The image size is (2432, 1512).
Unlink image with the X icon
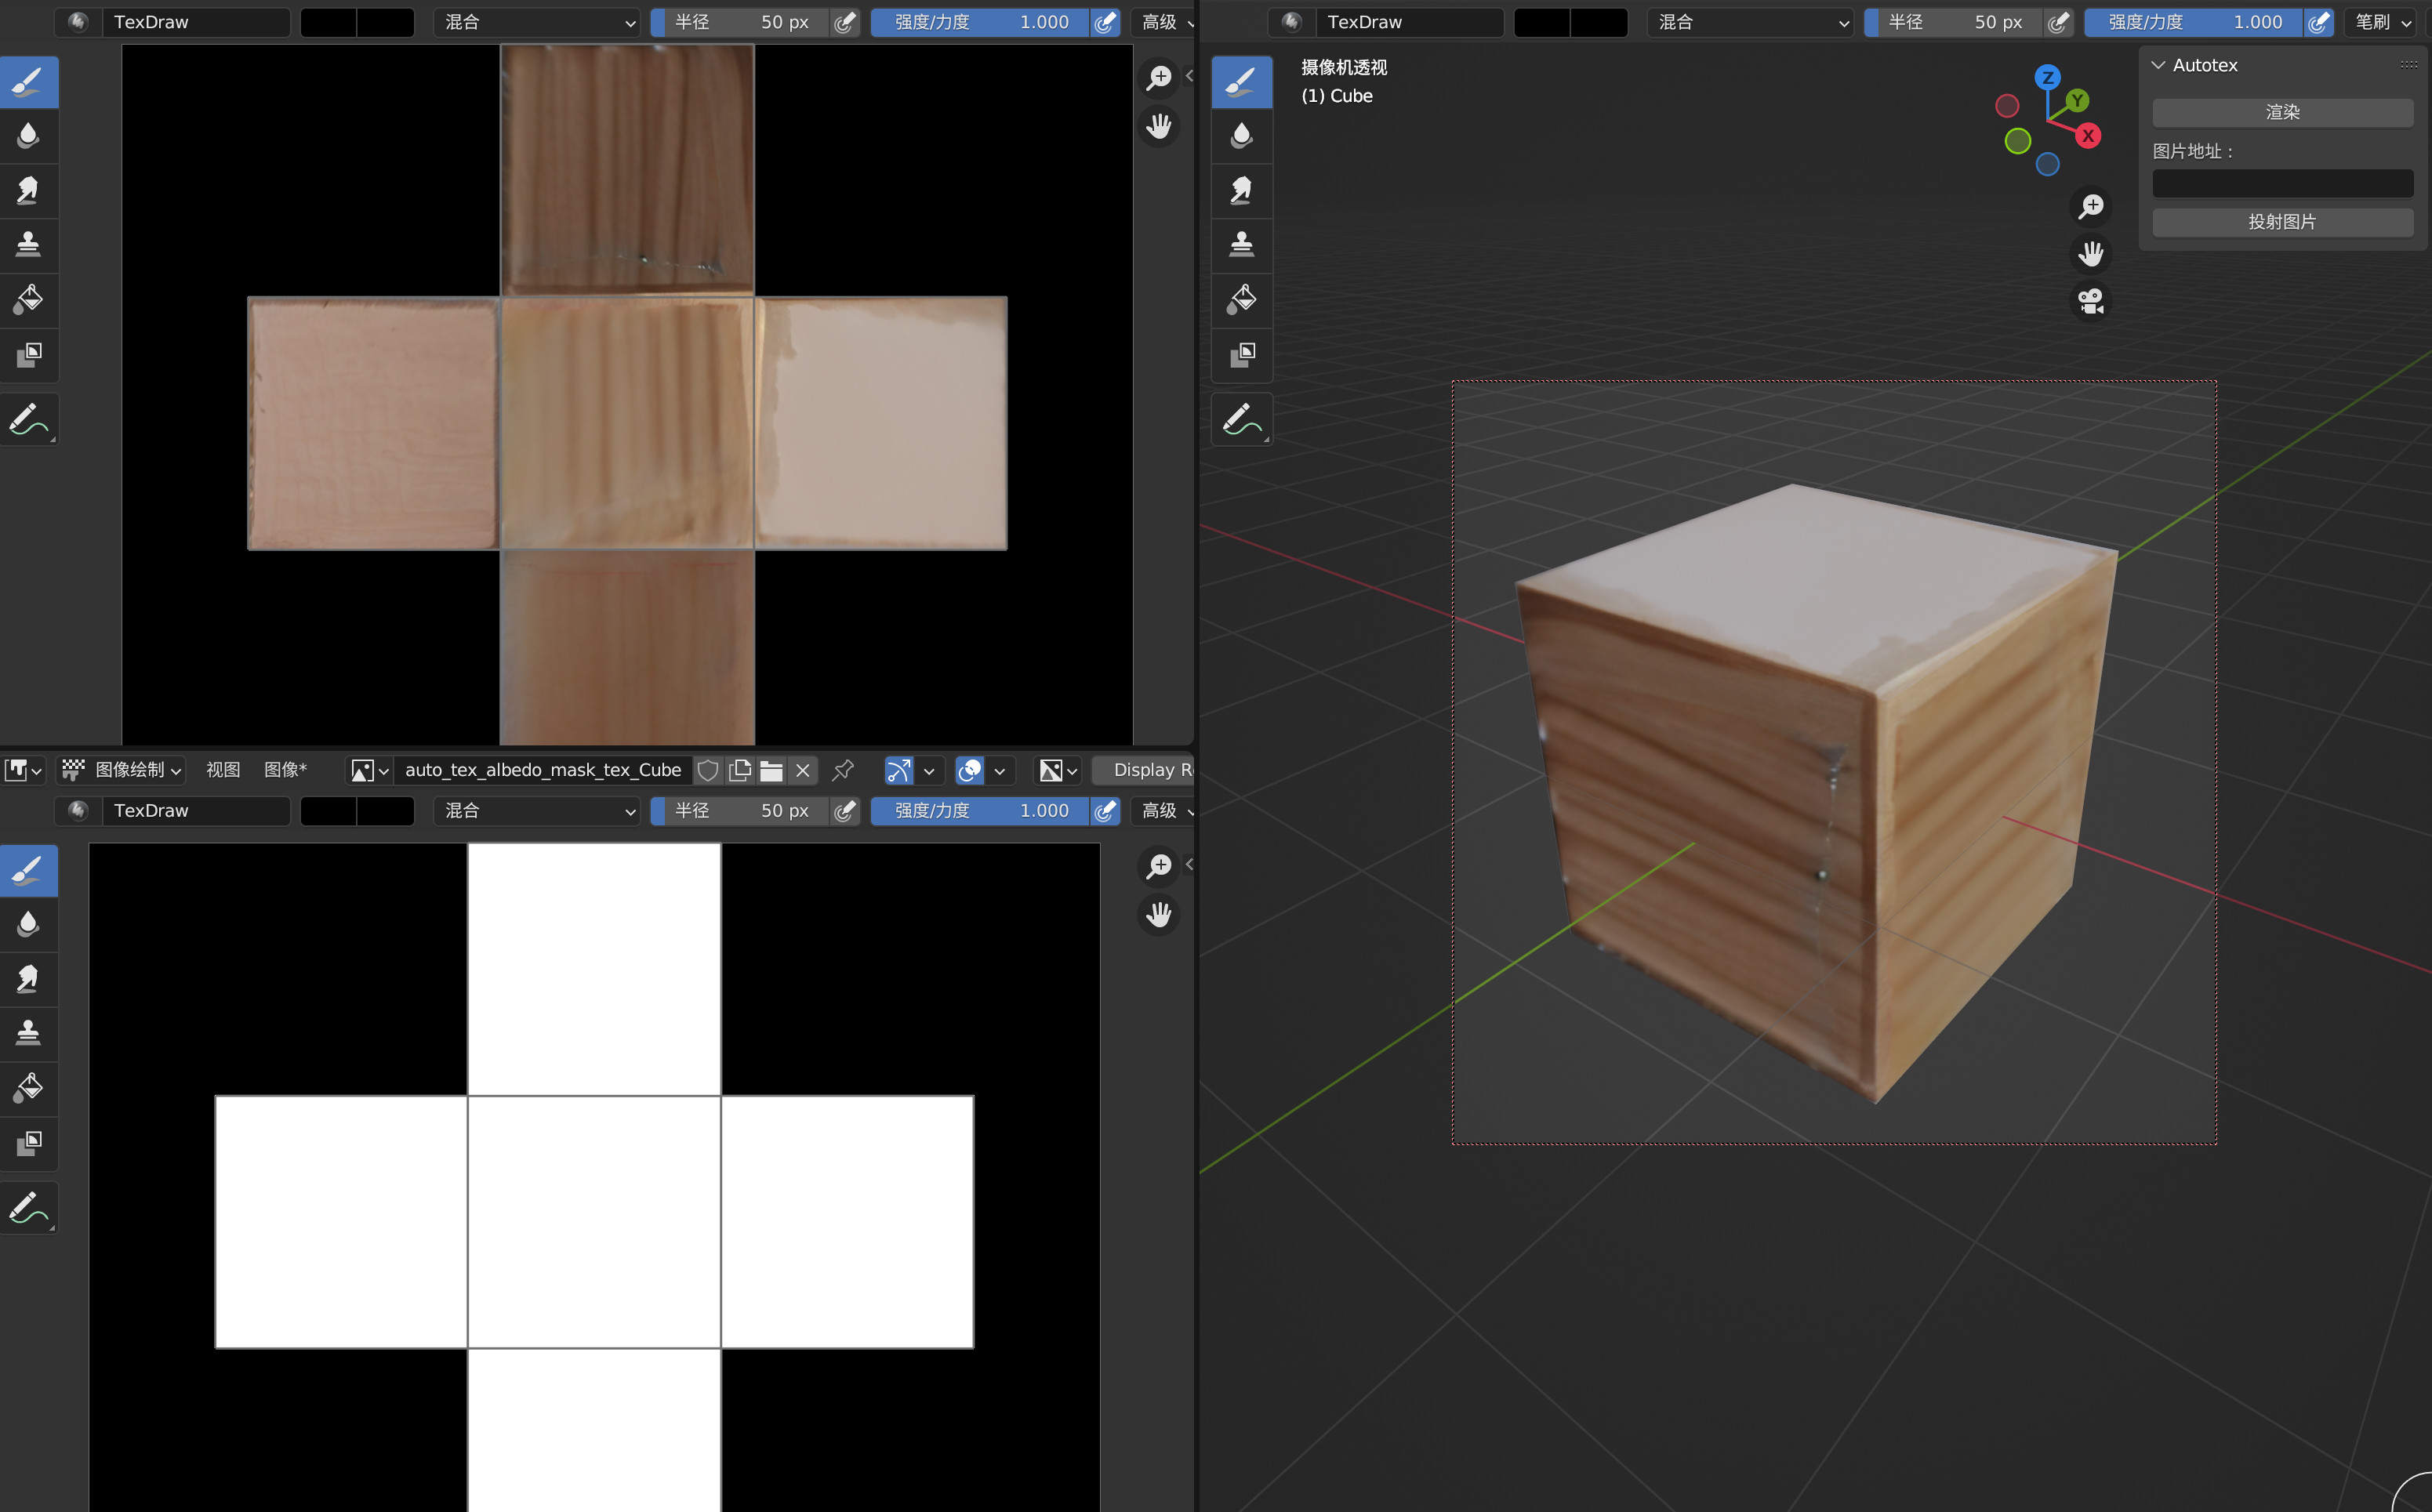pyautogui.click(x=802, y=770)
